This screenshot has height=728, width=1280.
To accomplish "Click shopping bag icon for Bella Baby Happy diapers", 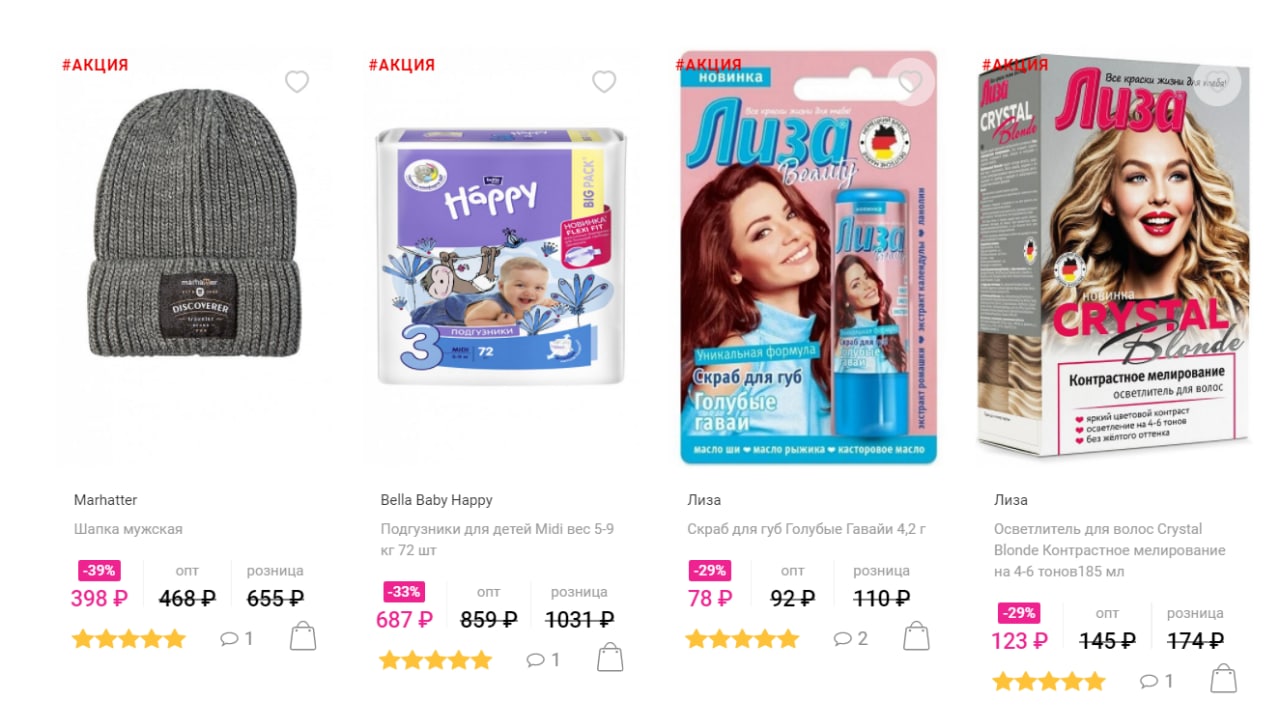I will (610, 657).
